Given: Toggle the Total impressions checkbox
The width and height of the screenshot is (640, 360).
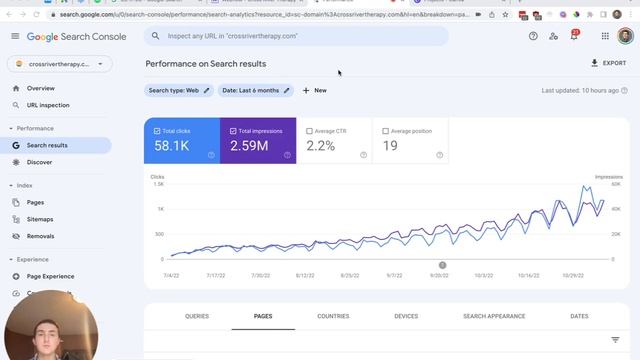Looking at the screenshot, I should pyautogui.click(x=233, y=131).
